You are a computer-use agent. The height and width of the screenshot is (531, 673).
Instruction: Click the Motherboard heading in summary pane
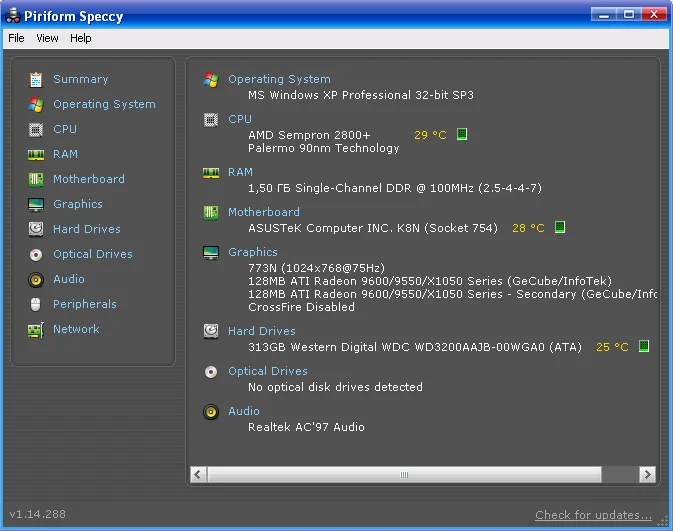tap(264, 212)
